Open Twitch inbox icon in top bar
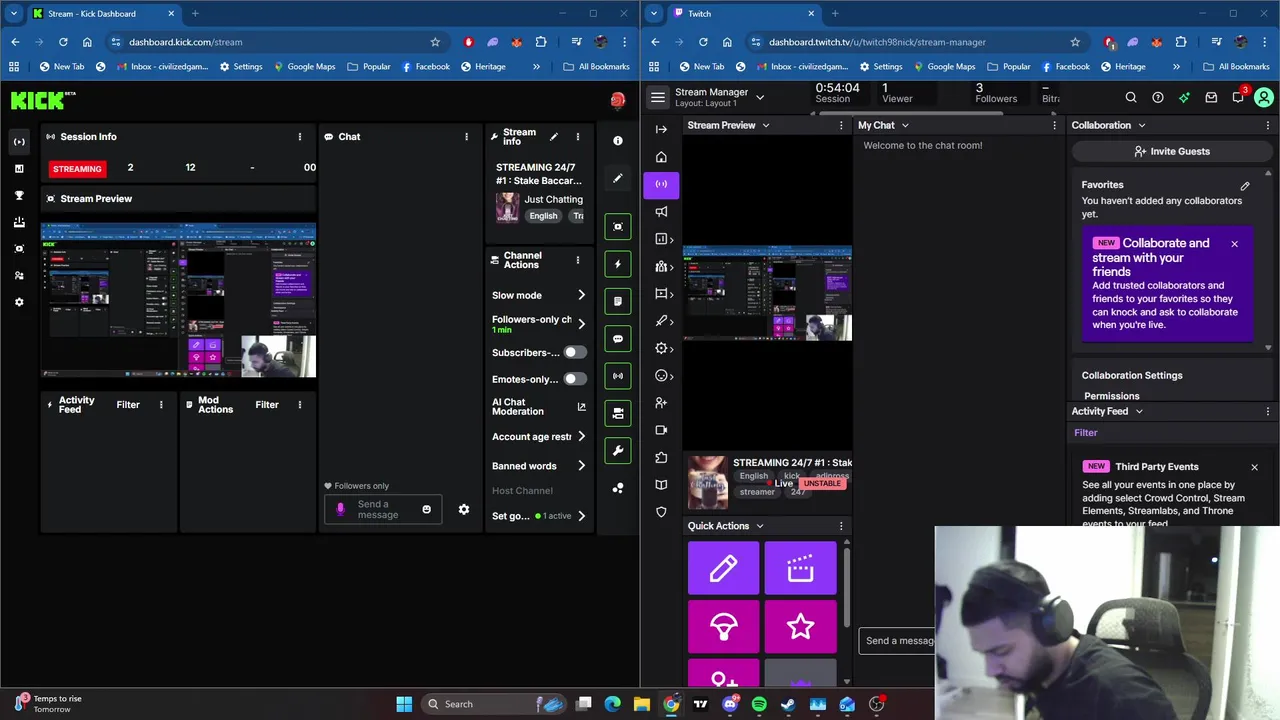Viewport: 1280px width, 720px height. click(x=1211, y=98)
